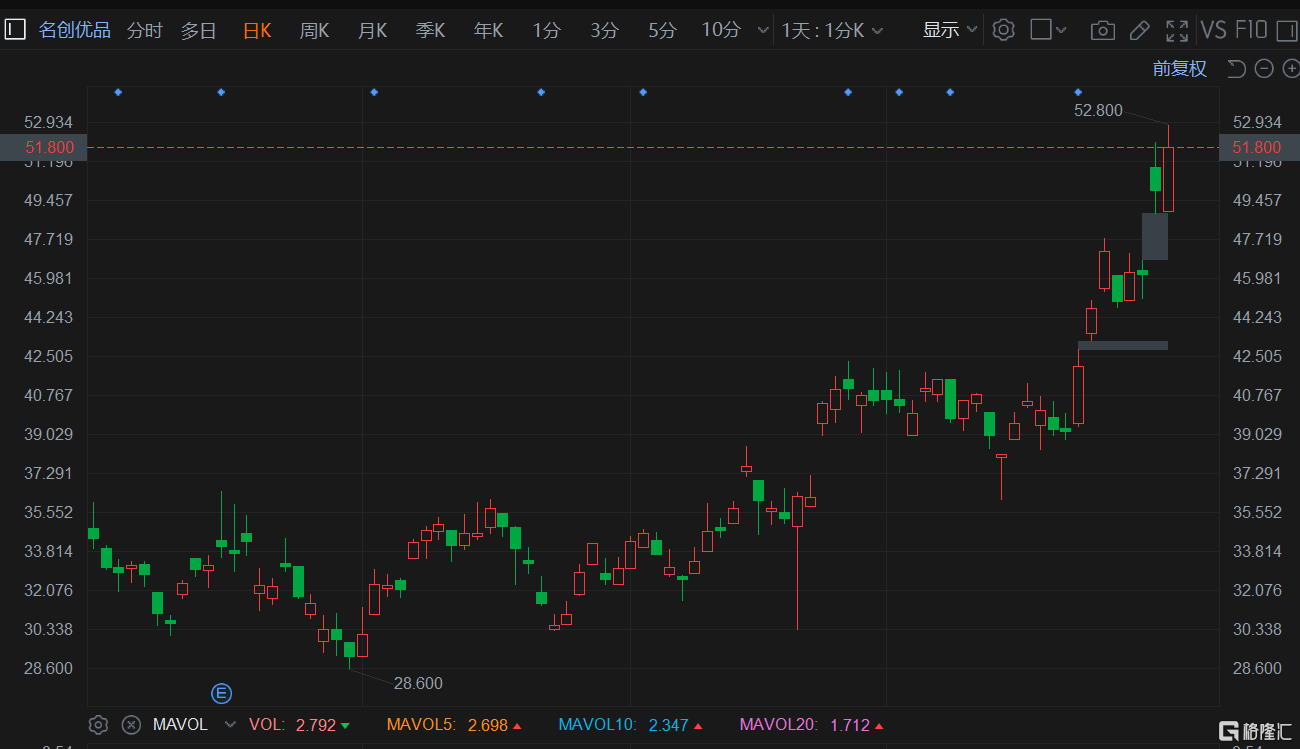This screenshot has height=749, width=1300.
Task: Switch to the 周K weekly tab
Action: click(x=314, y=30)
